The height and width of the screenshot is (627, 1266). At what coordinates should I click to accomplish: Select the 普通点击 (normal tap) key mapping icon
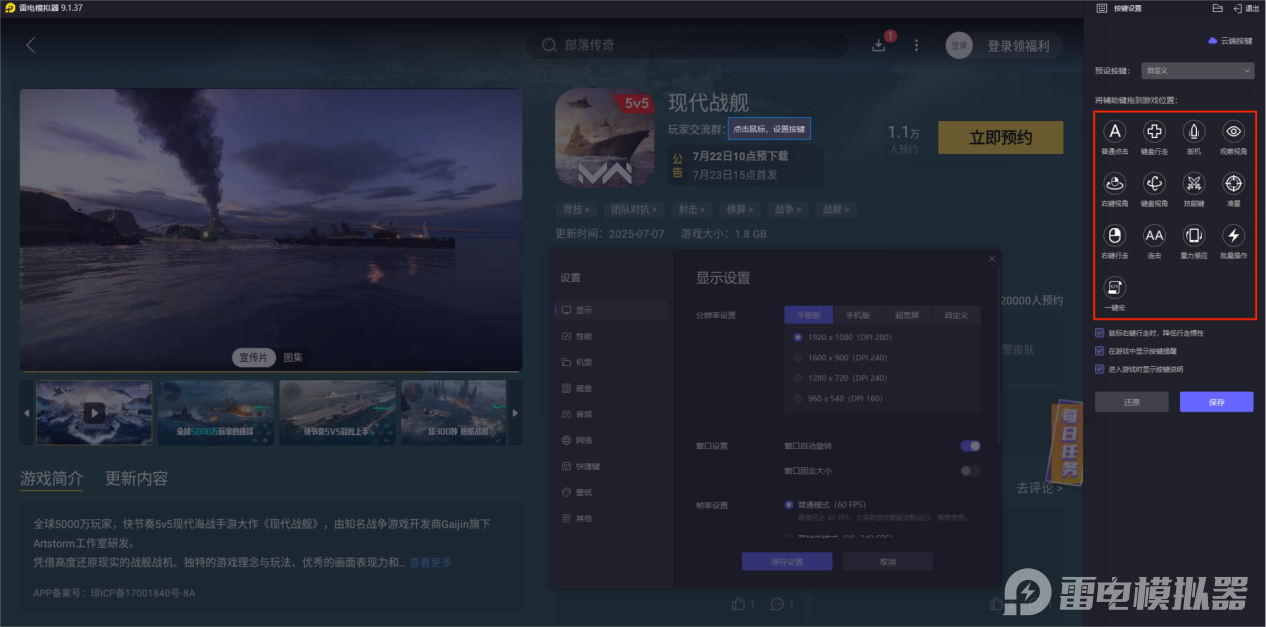point(1113,131)
